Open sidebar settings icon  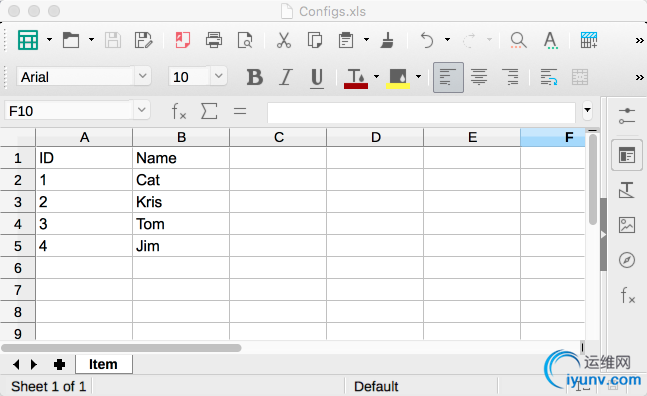(627, 116)
